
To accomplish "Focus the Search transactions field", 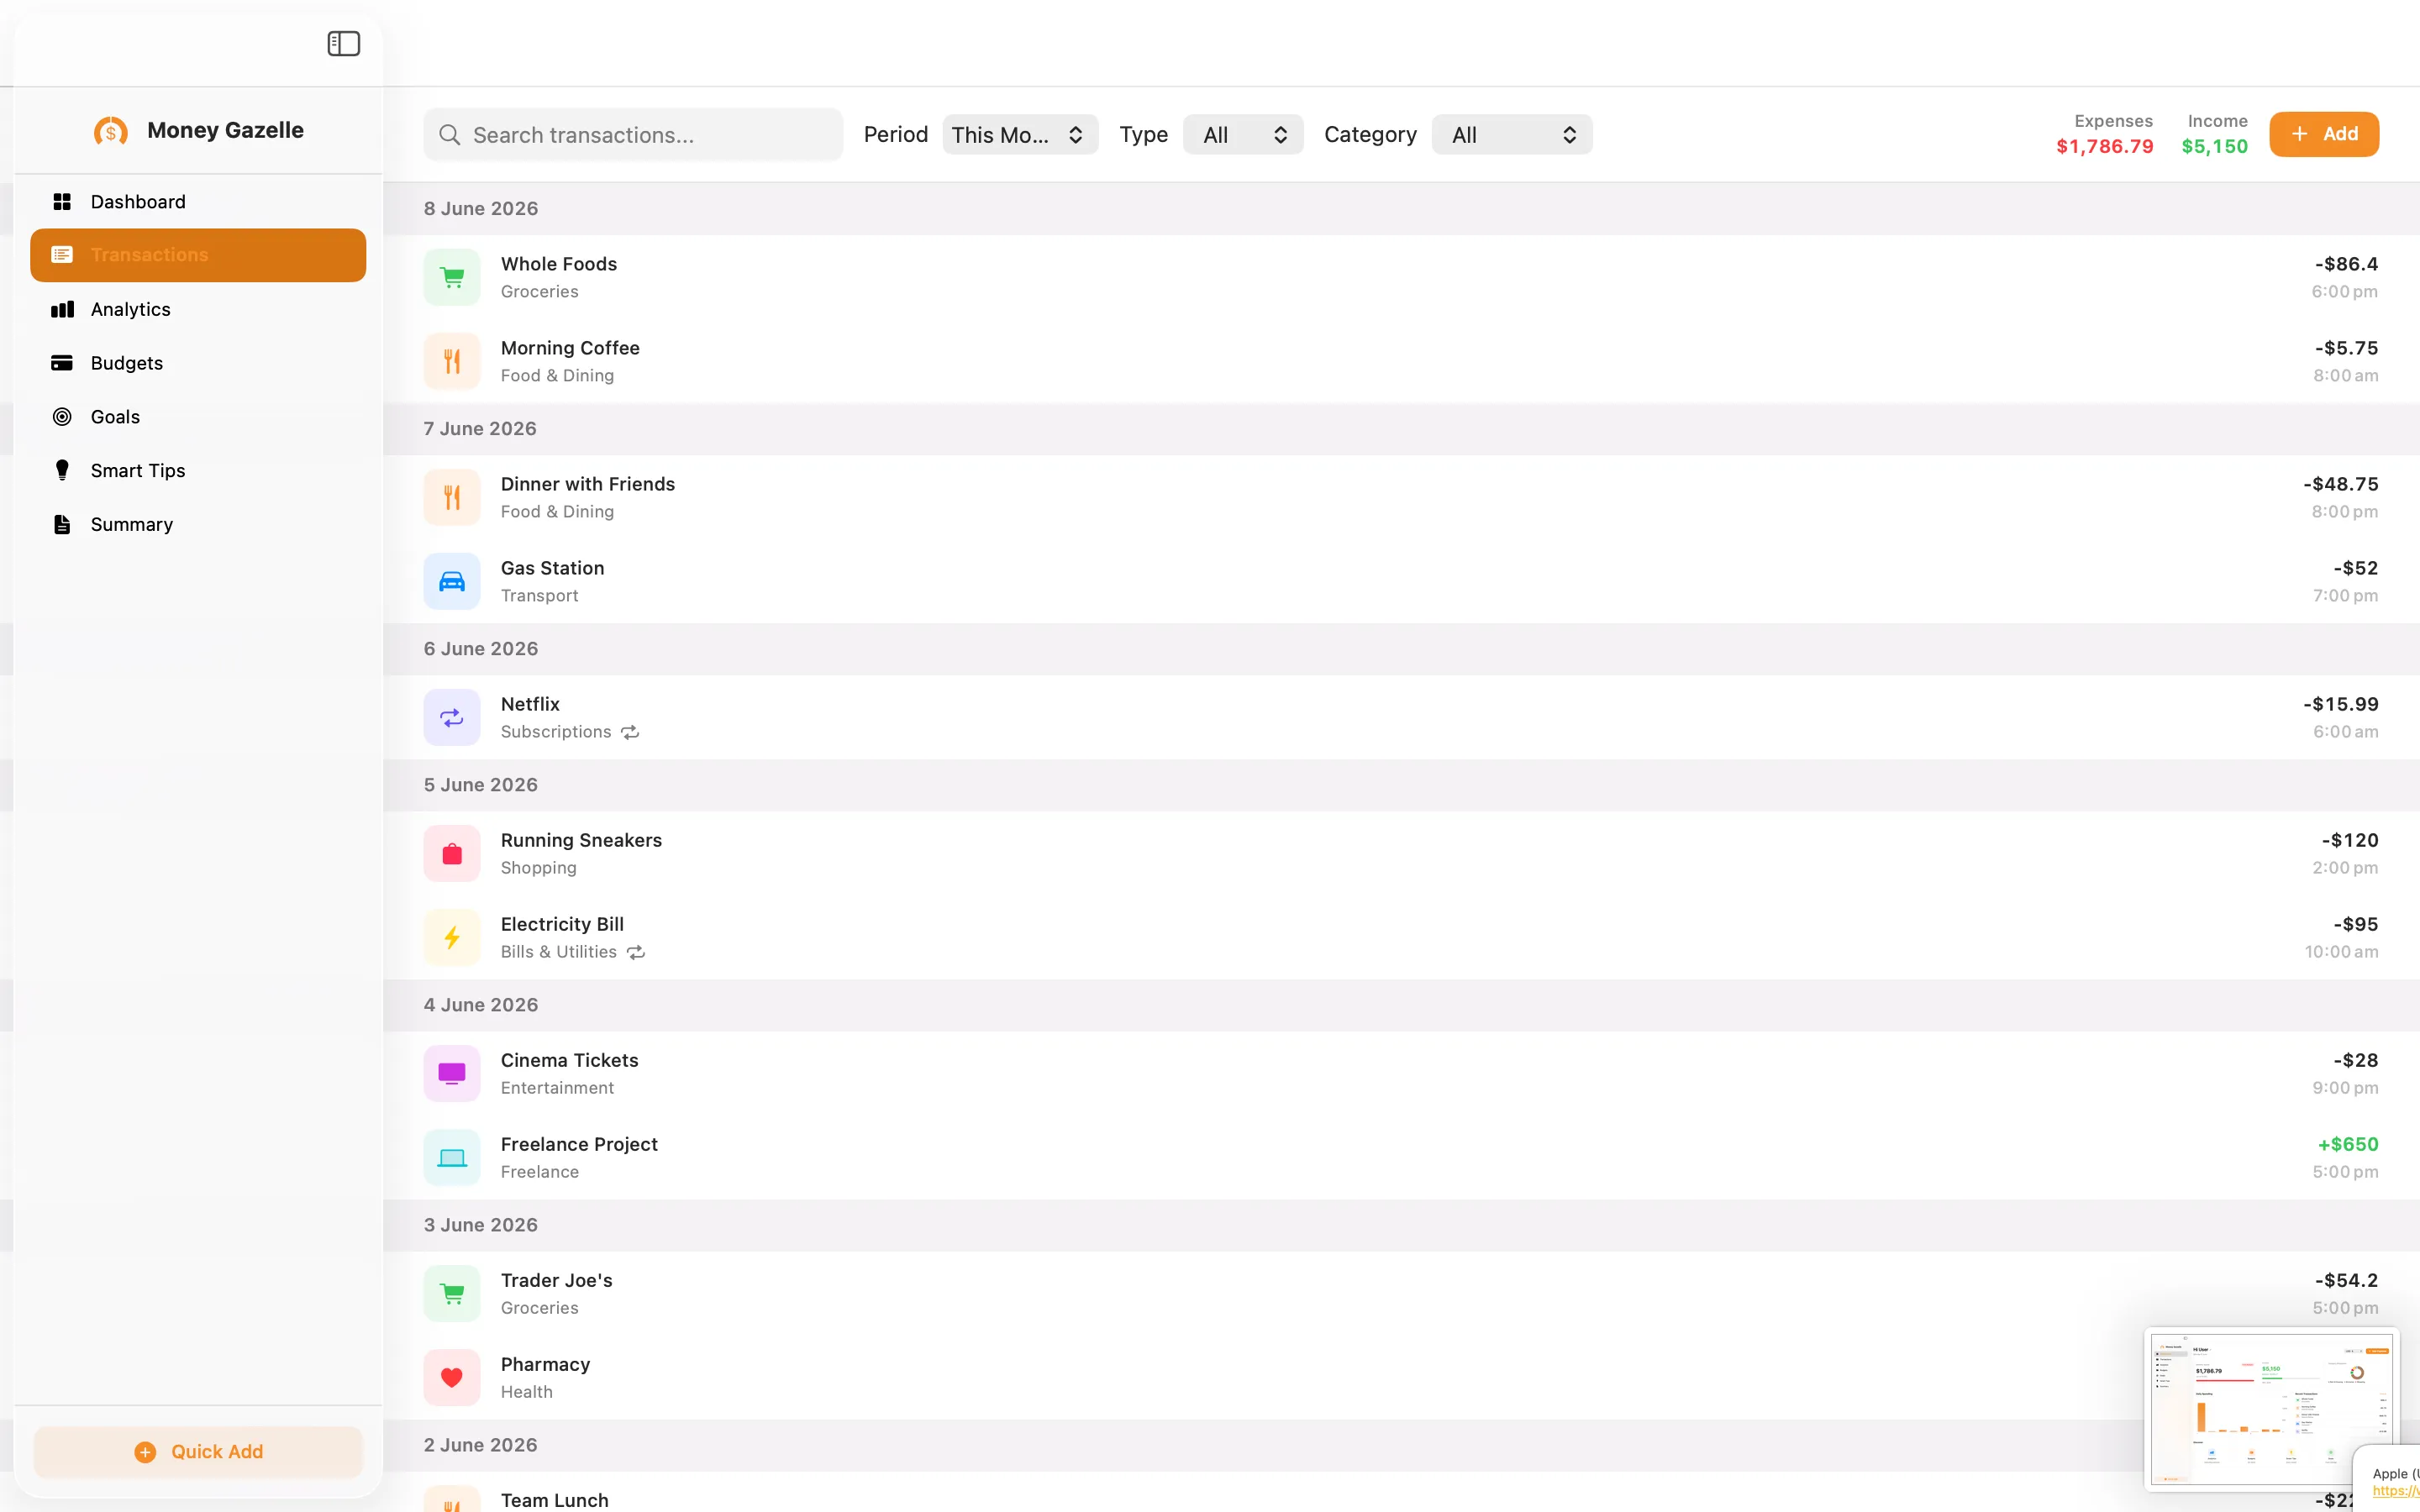I will pyautogui.click(x=633, y=135).
